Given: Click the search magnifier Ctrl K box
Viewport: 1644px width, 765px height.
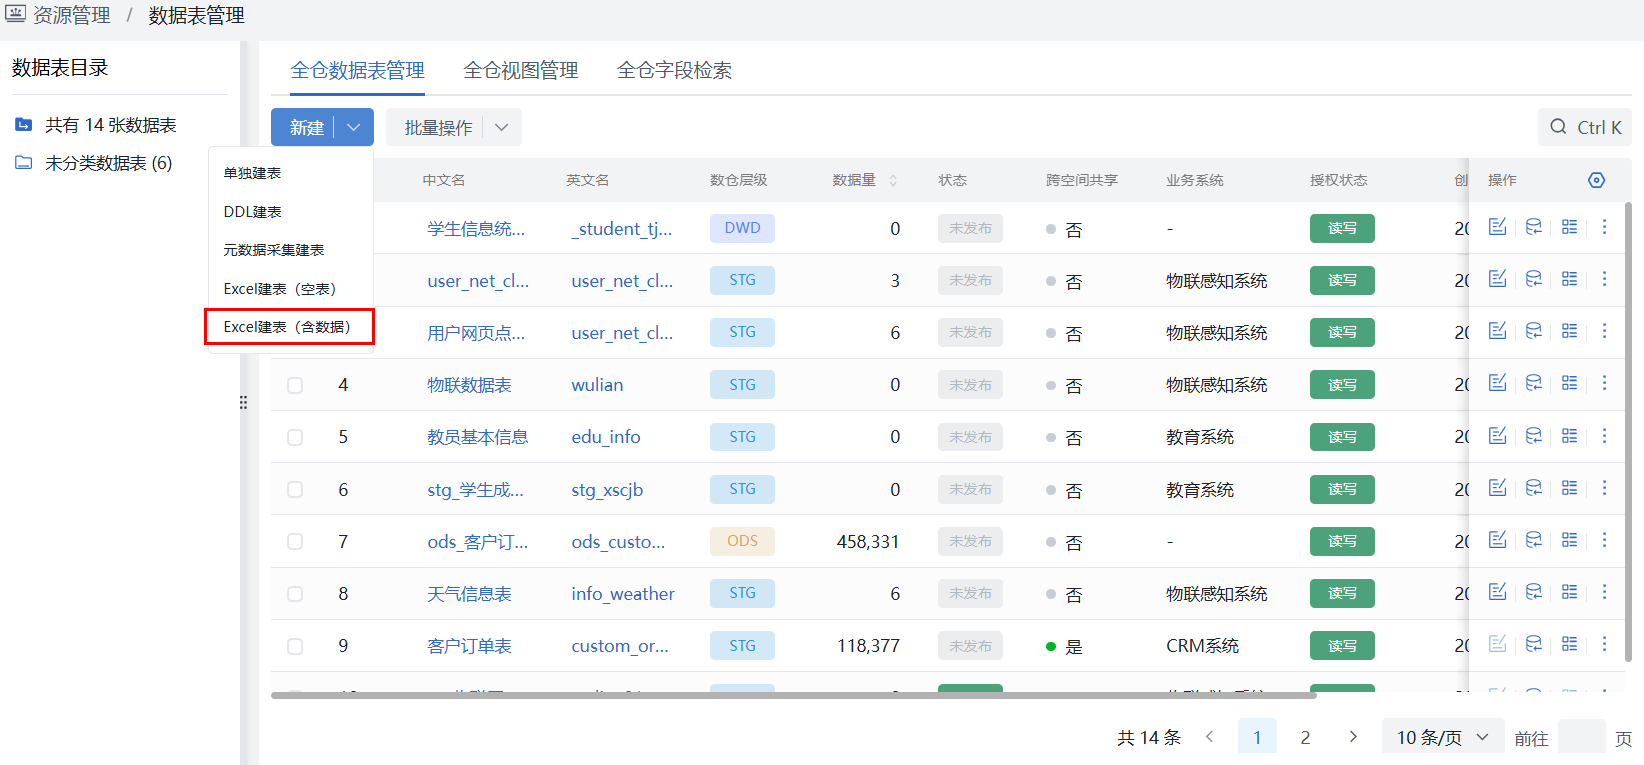Looking at the screenshot, I should coord(1585,127).
